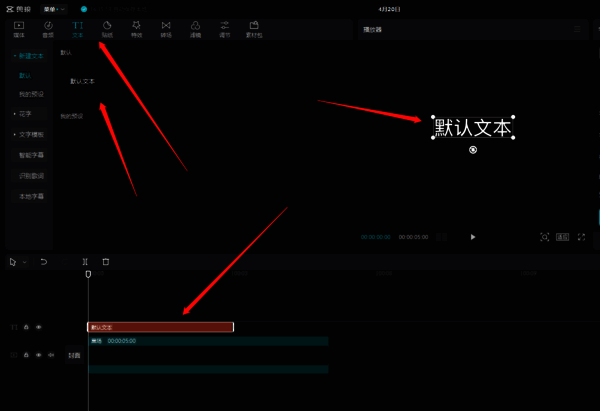600x411 pixels.
Task: Split the clip at playhead
Action: pos(85,262)
